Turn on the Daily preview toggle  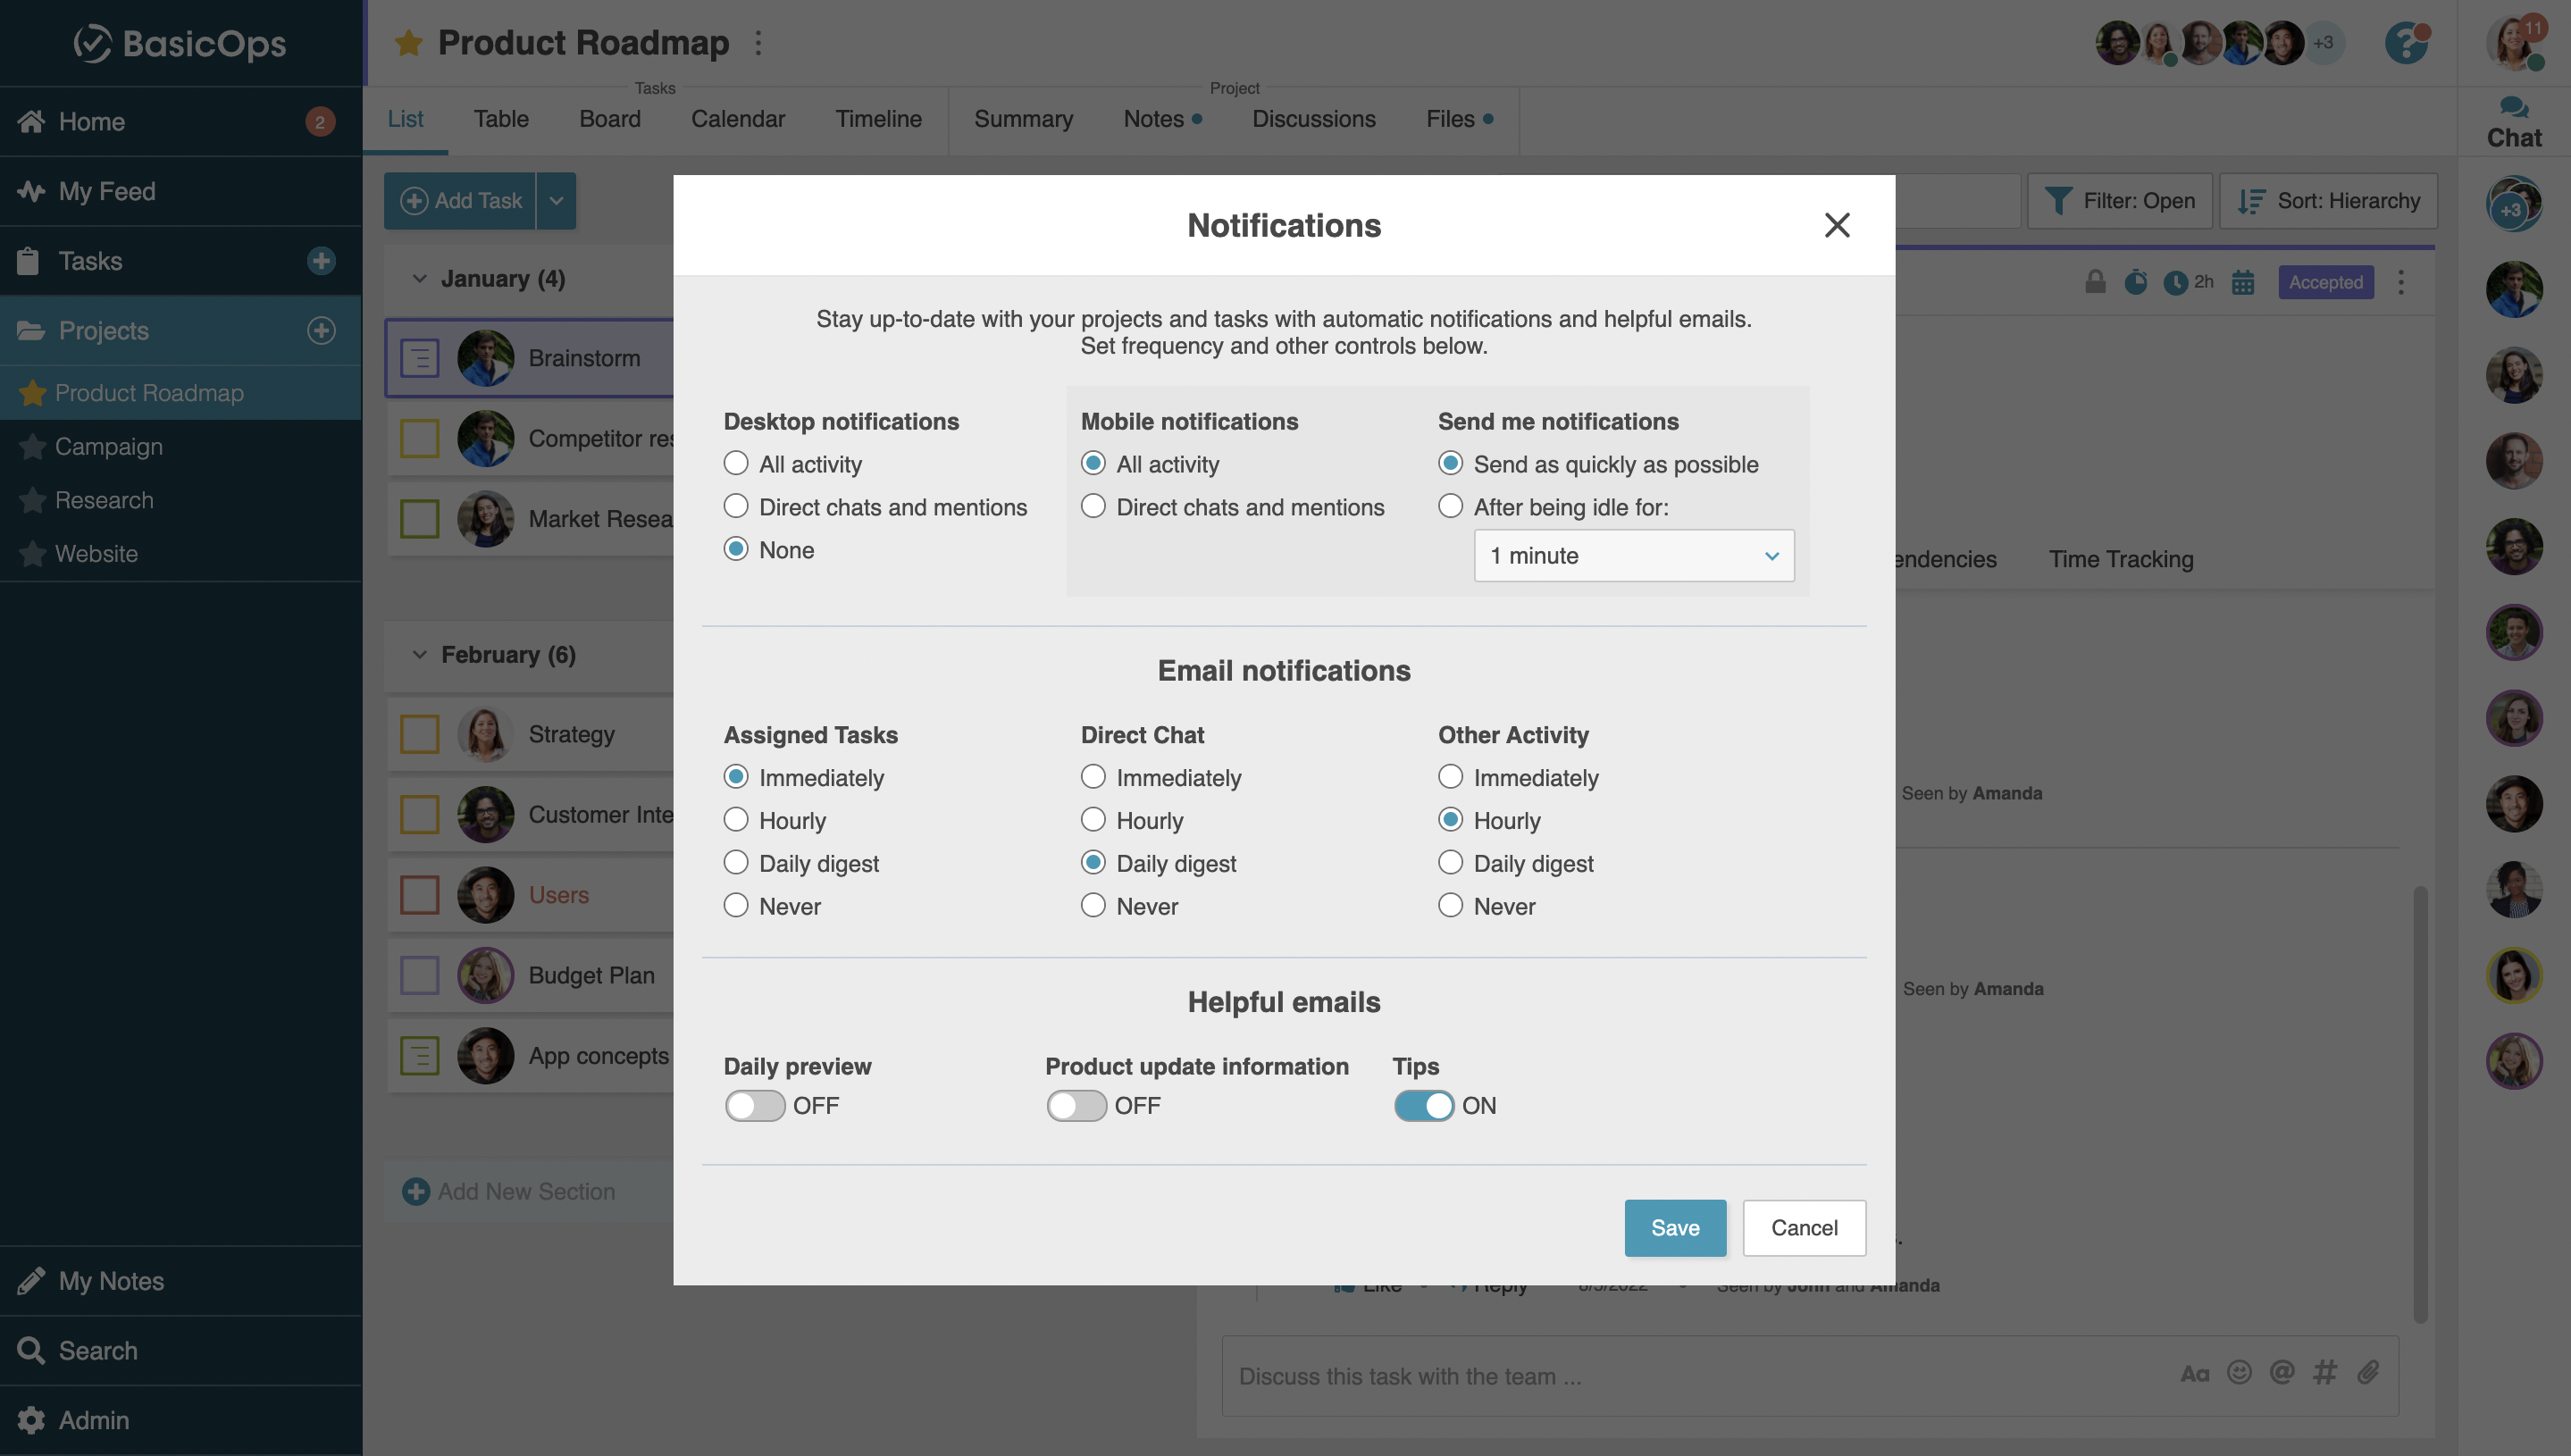pos(755,1105)
